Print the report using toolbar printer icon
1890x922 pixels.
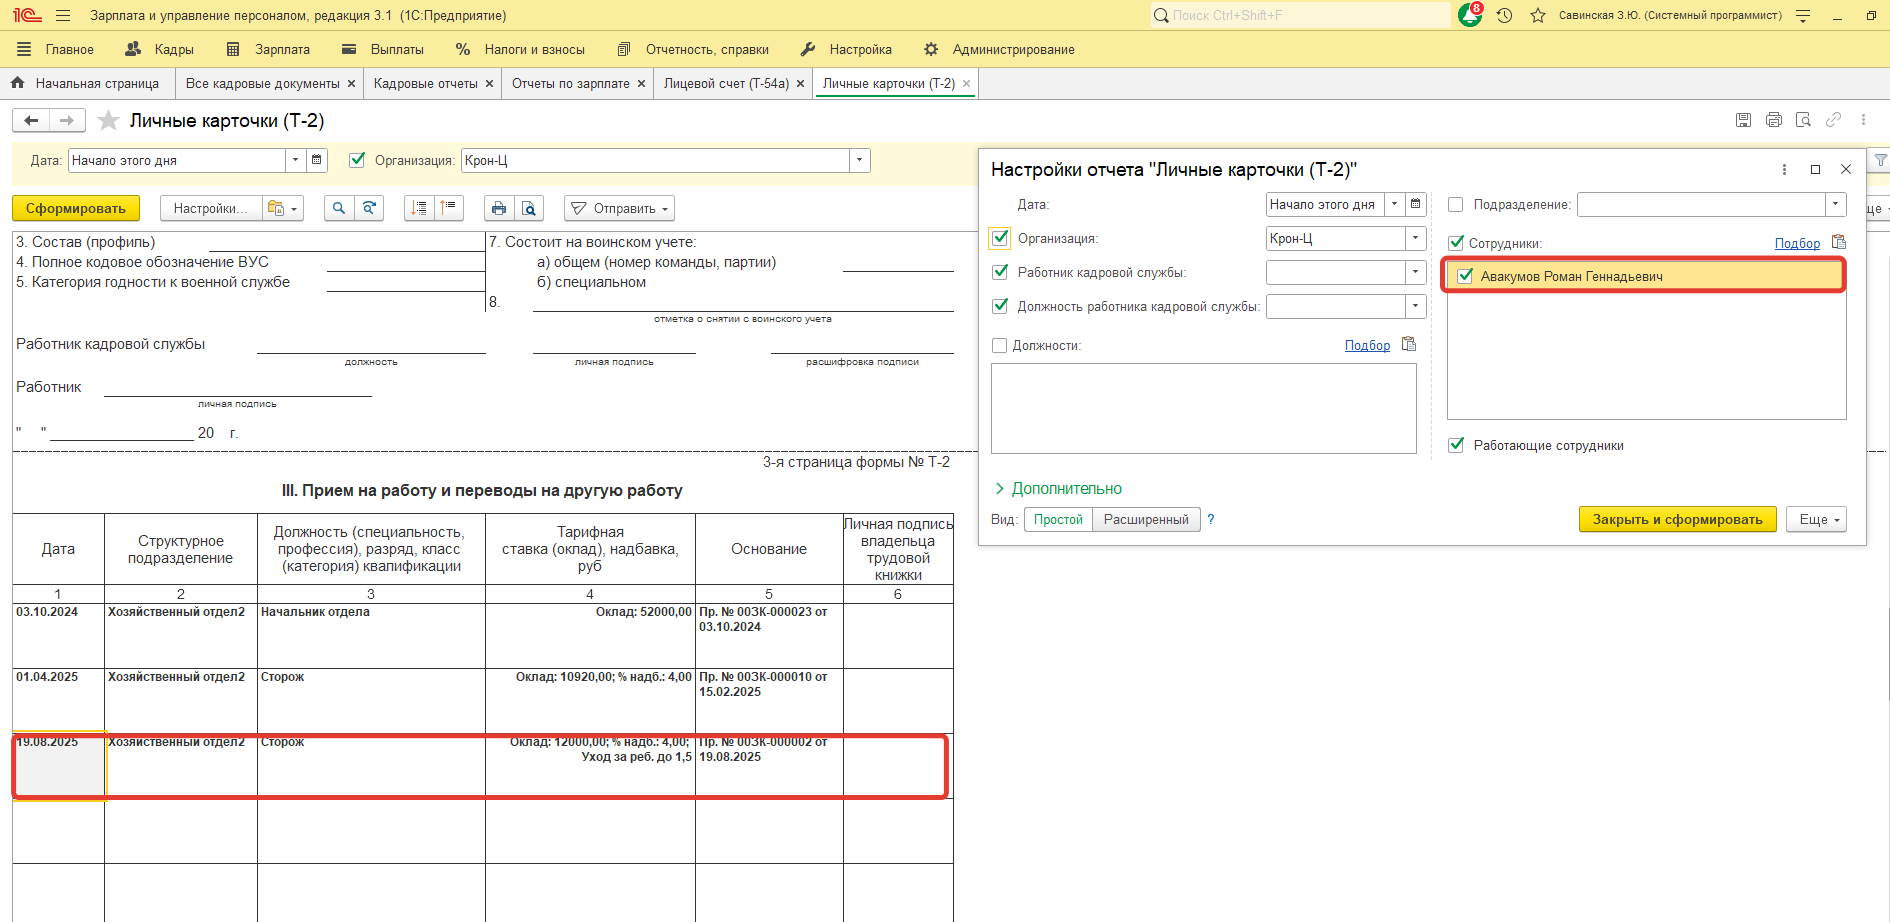pyautogui.click(x=499, y=208)
